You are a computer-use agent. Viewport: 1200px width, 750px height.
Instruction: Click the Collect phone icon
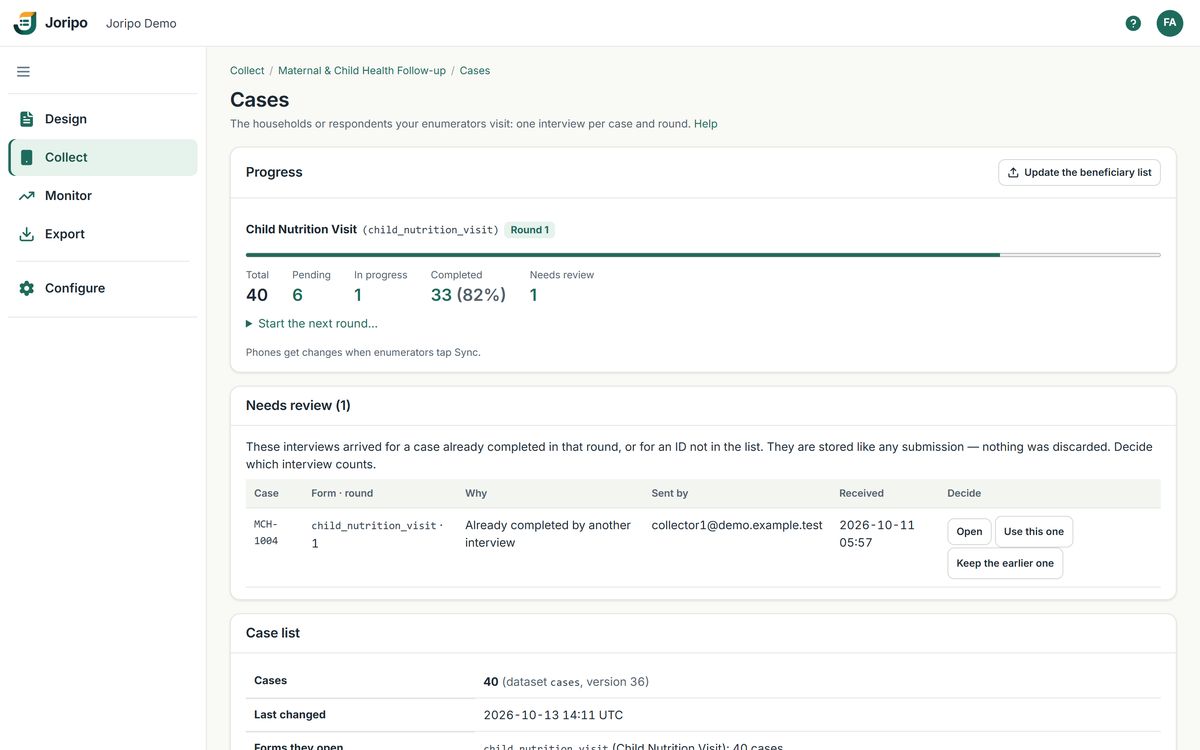pos(27,157)
